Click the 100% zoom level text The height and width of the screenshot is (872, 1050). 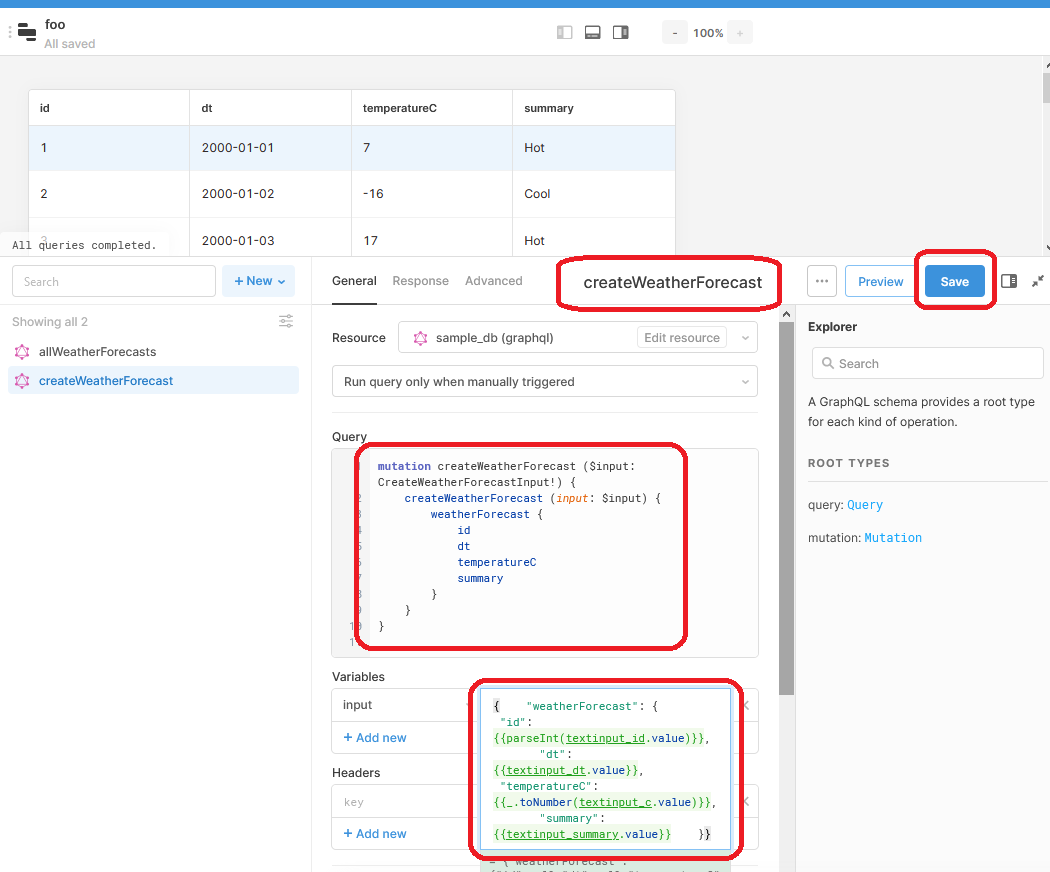pyautogui.click(x=708, y=33)
